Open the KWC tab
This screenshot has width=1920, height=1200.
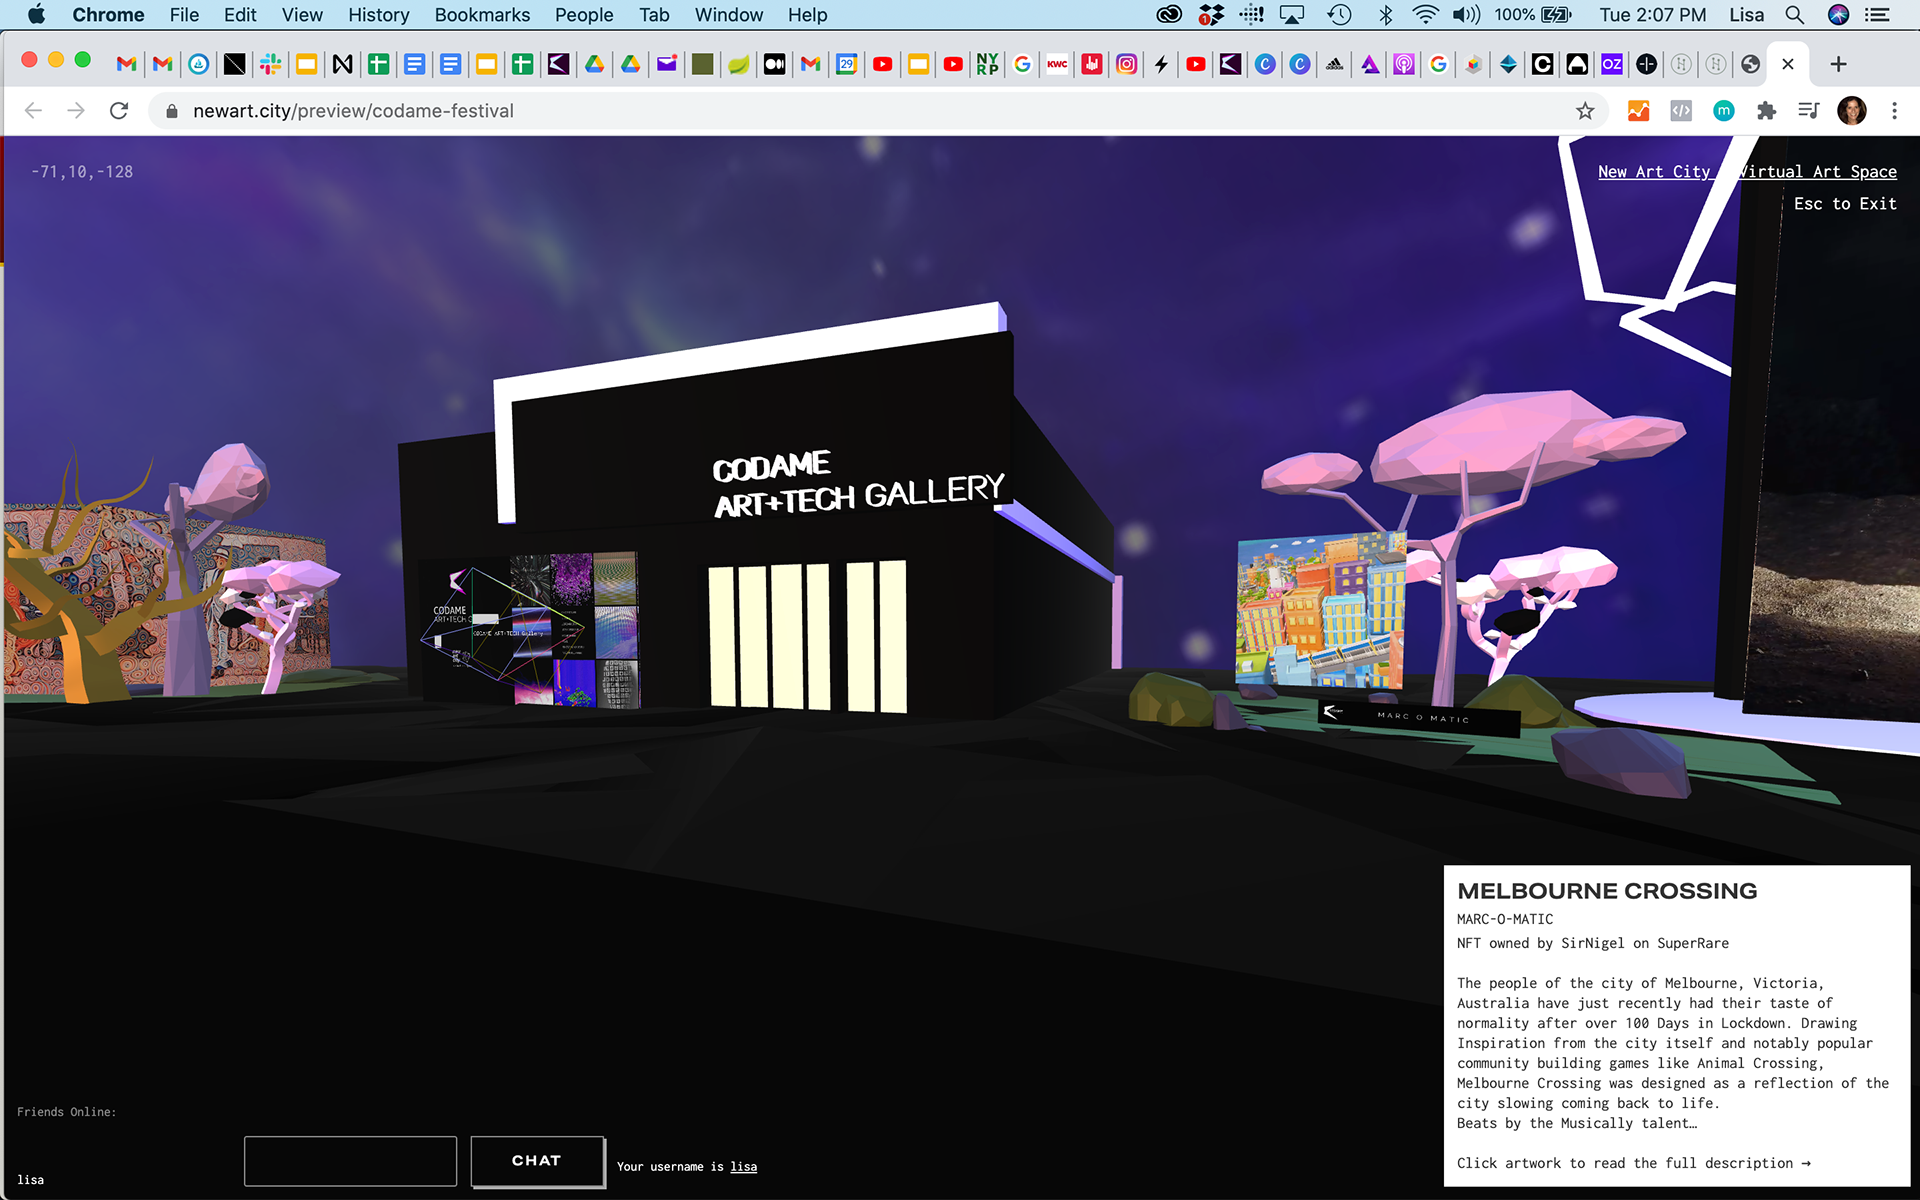click(1057, 64)
